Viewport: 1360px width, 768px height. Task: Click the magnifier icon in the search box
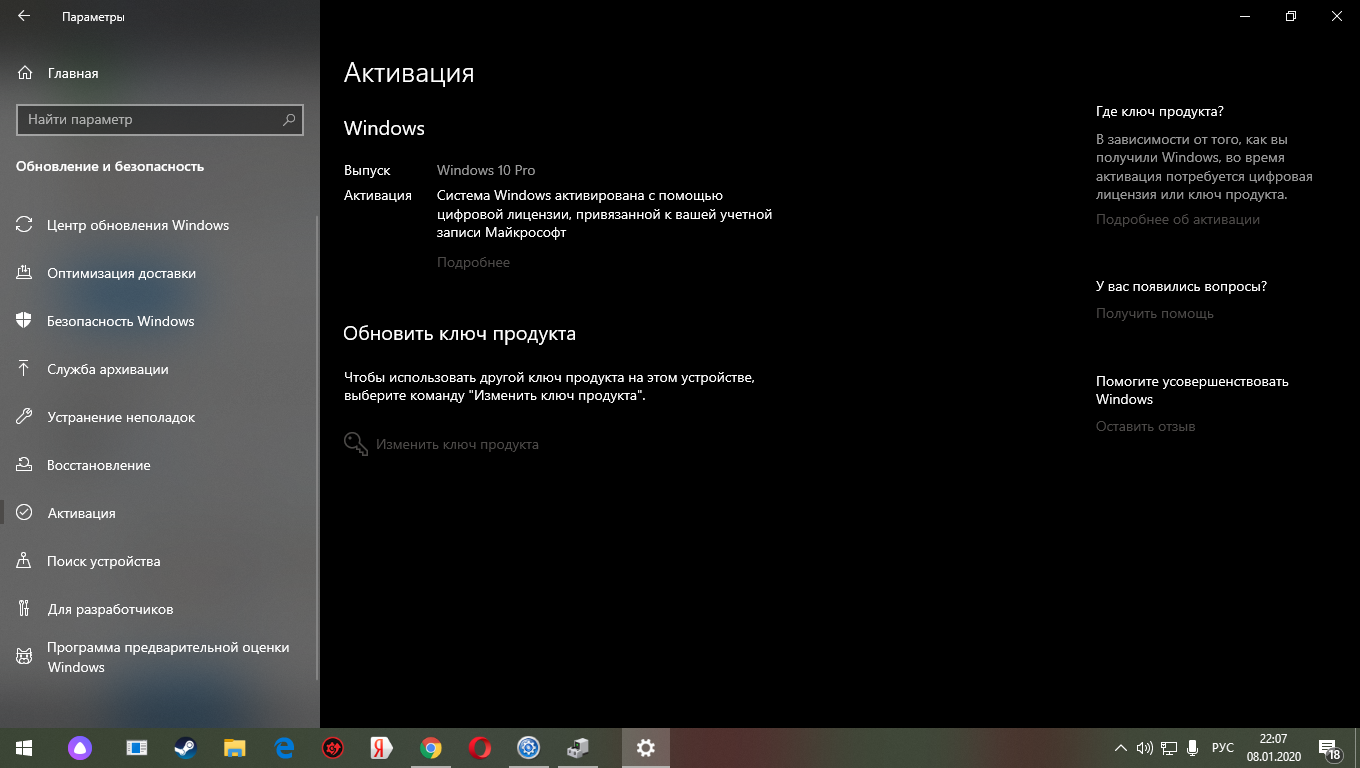coord(289,119)
